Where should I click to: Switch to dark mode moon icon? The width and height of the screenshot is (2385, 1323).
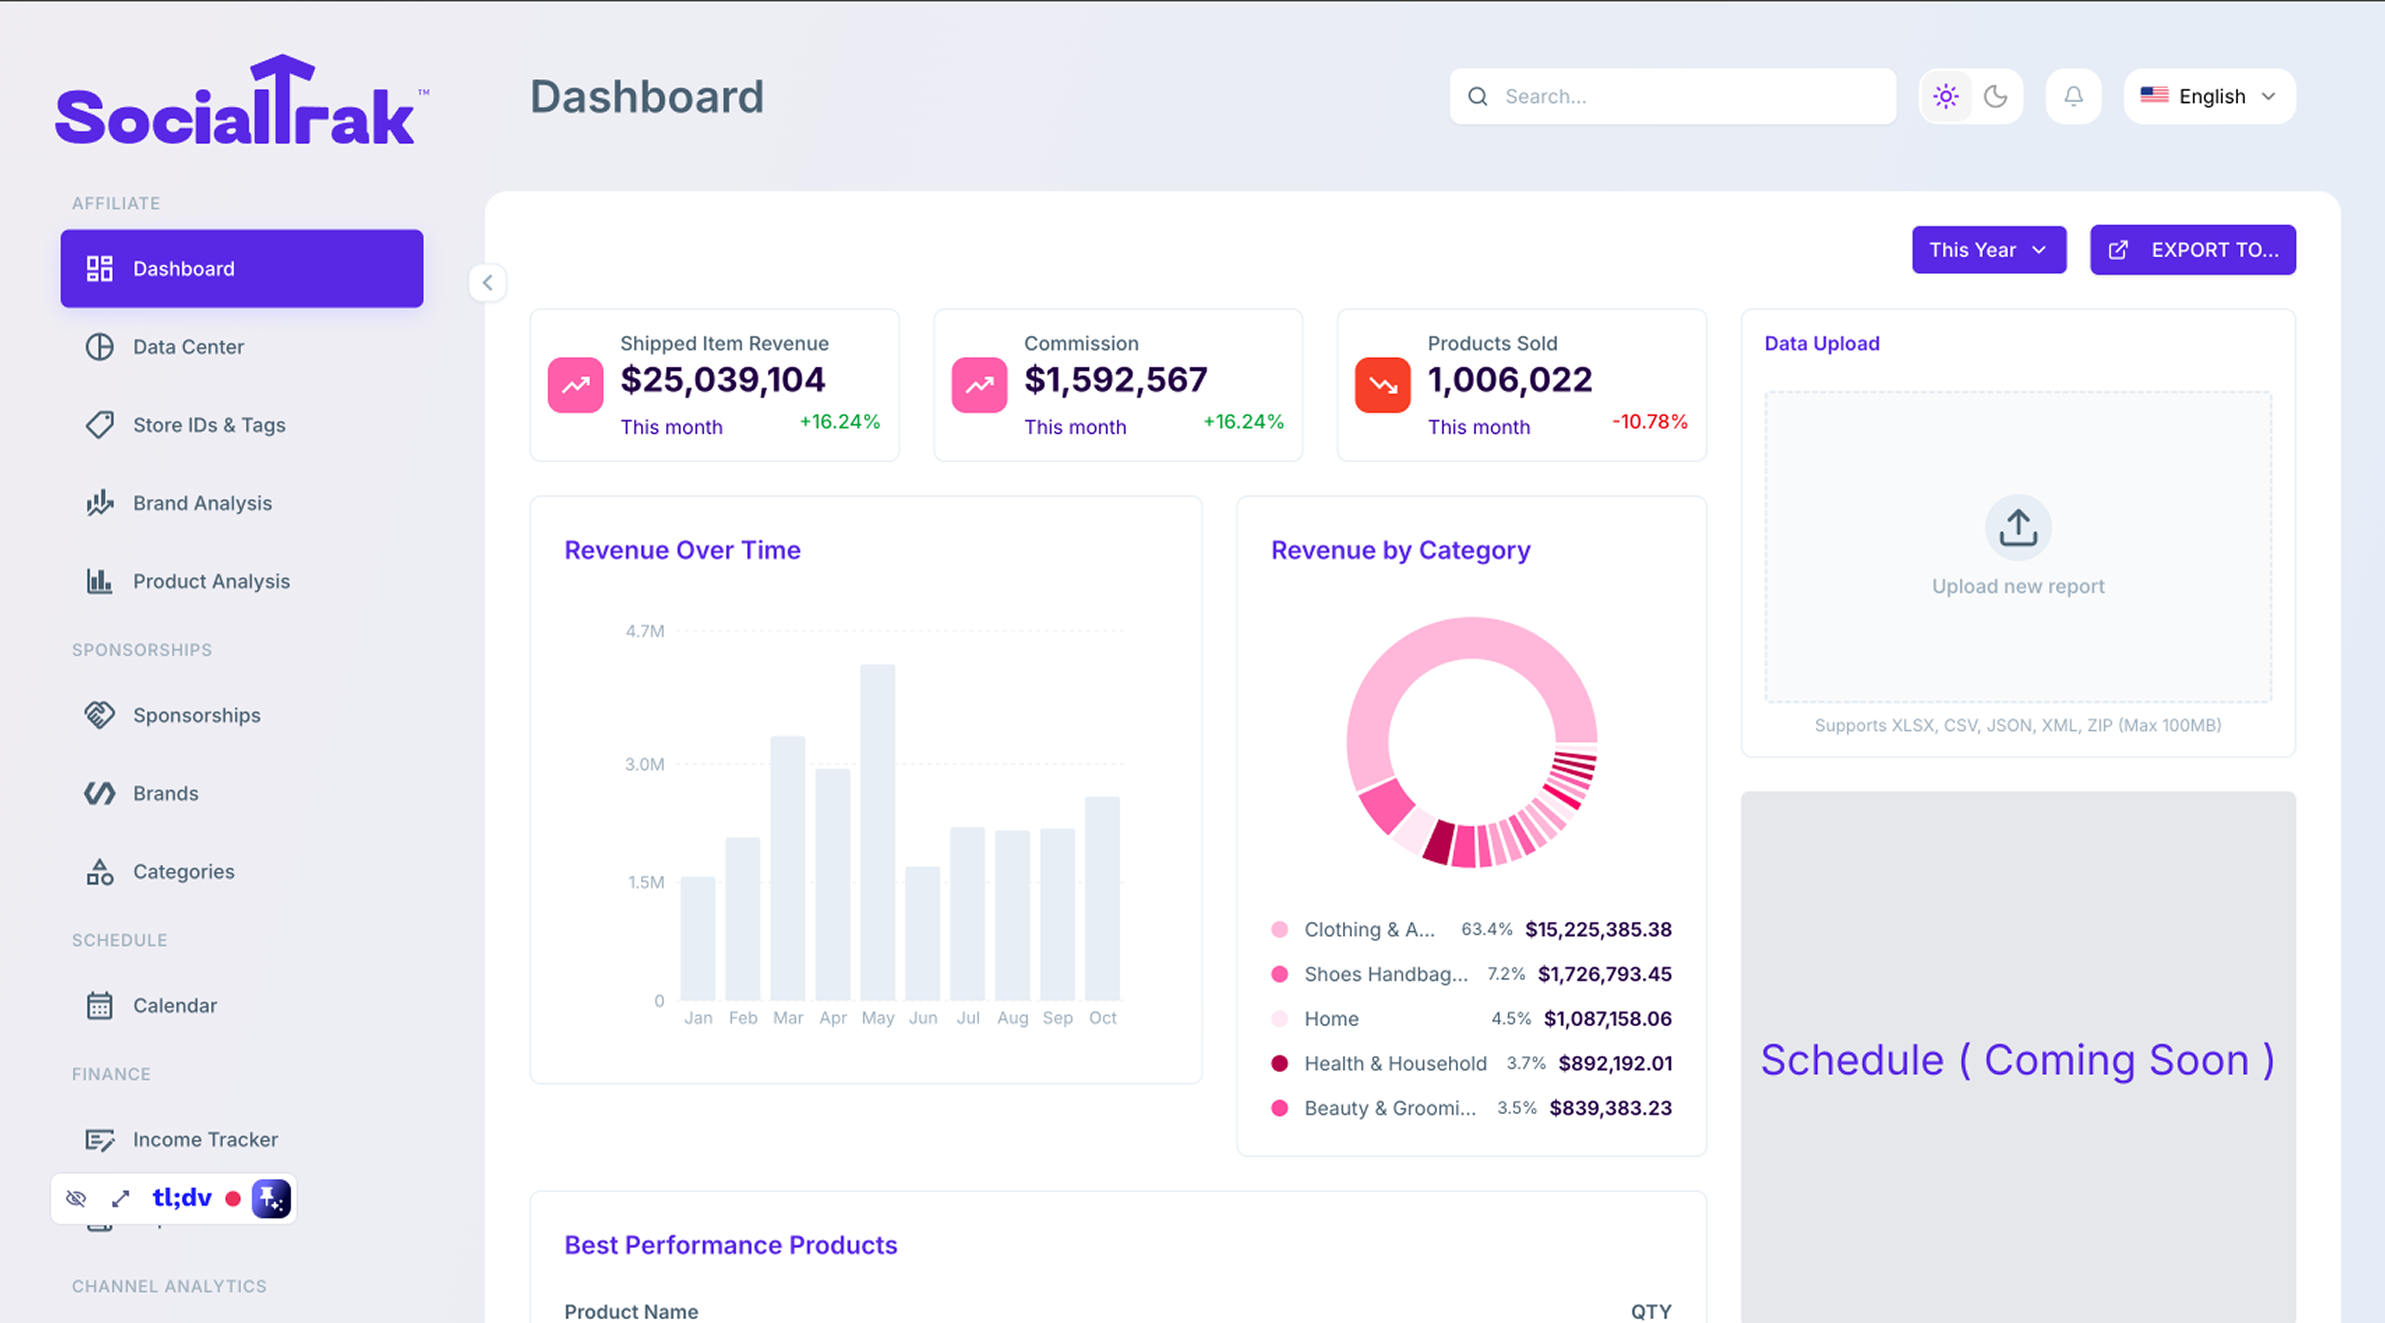click(x=1996, y=96)
